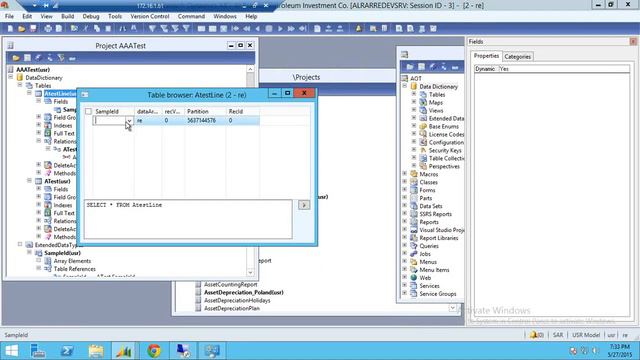Switch to the Categories tab in properties
Screen dimensions: 640x360
click(x=517, y=57)
